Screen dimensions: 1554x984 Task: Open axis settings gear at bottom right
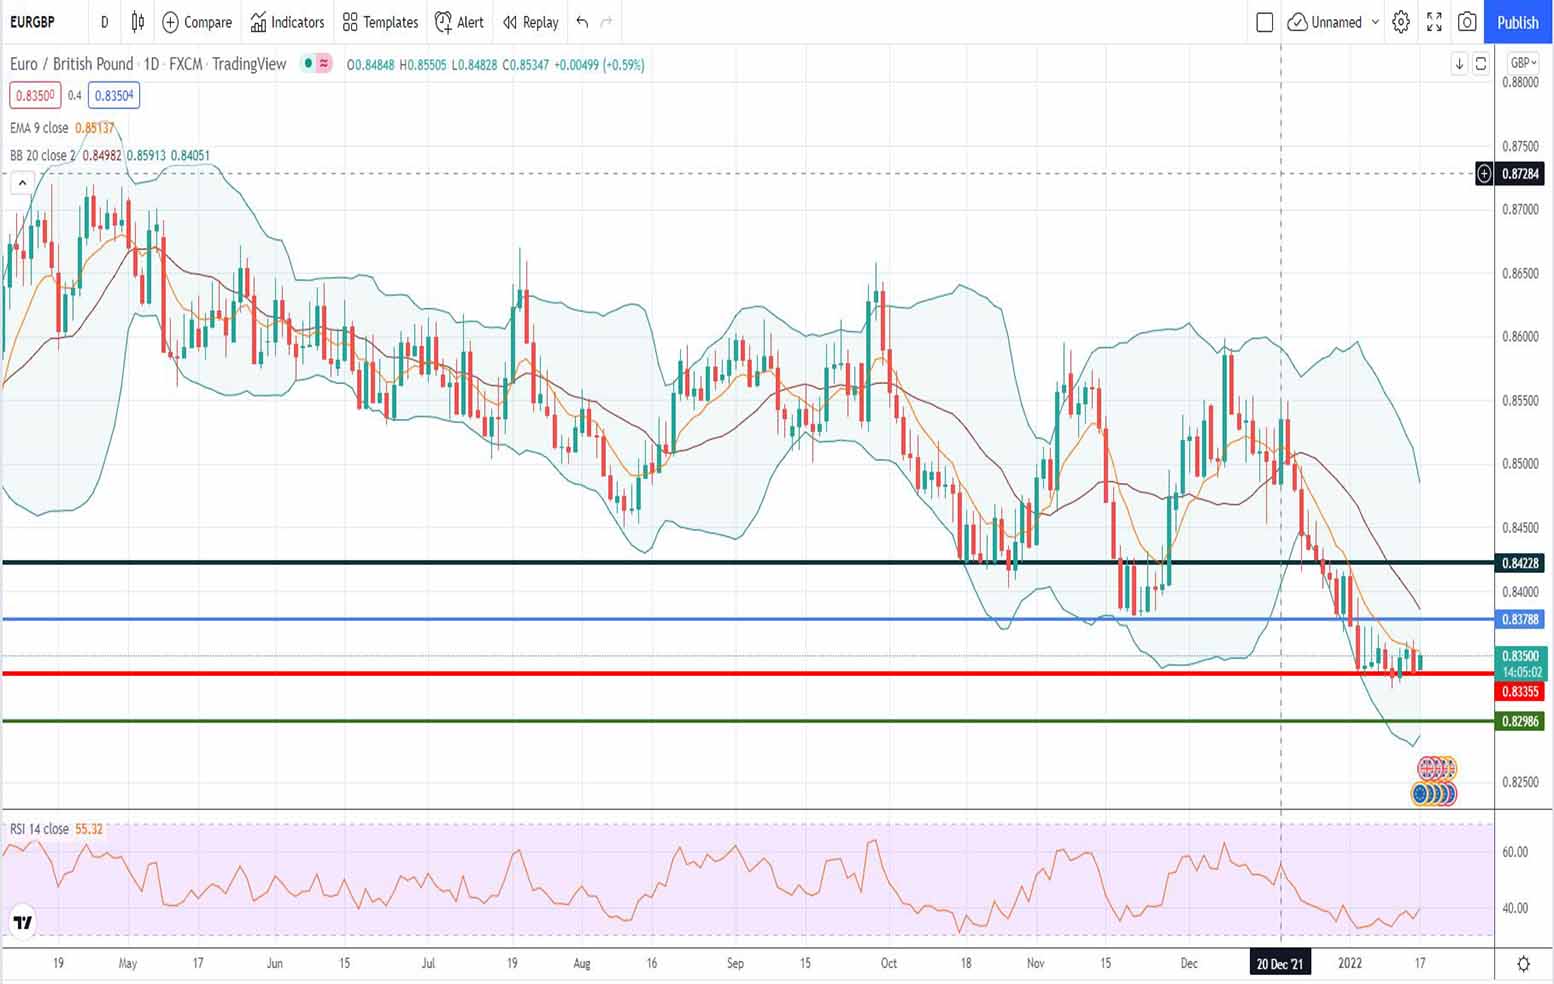click(x=1523, y=964)
